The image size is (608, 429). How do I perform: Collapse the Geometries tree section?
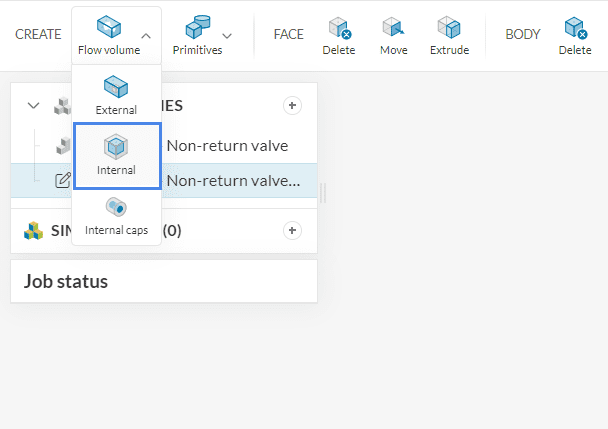pyautogui.click(x=34, y=105)
